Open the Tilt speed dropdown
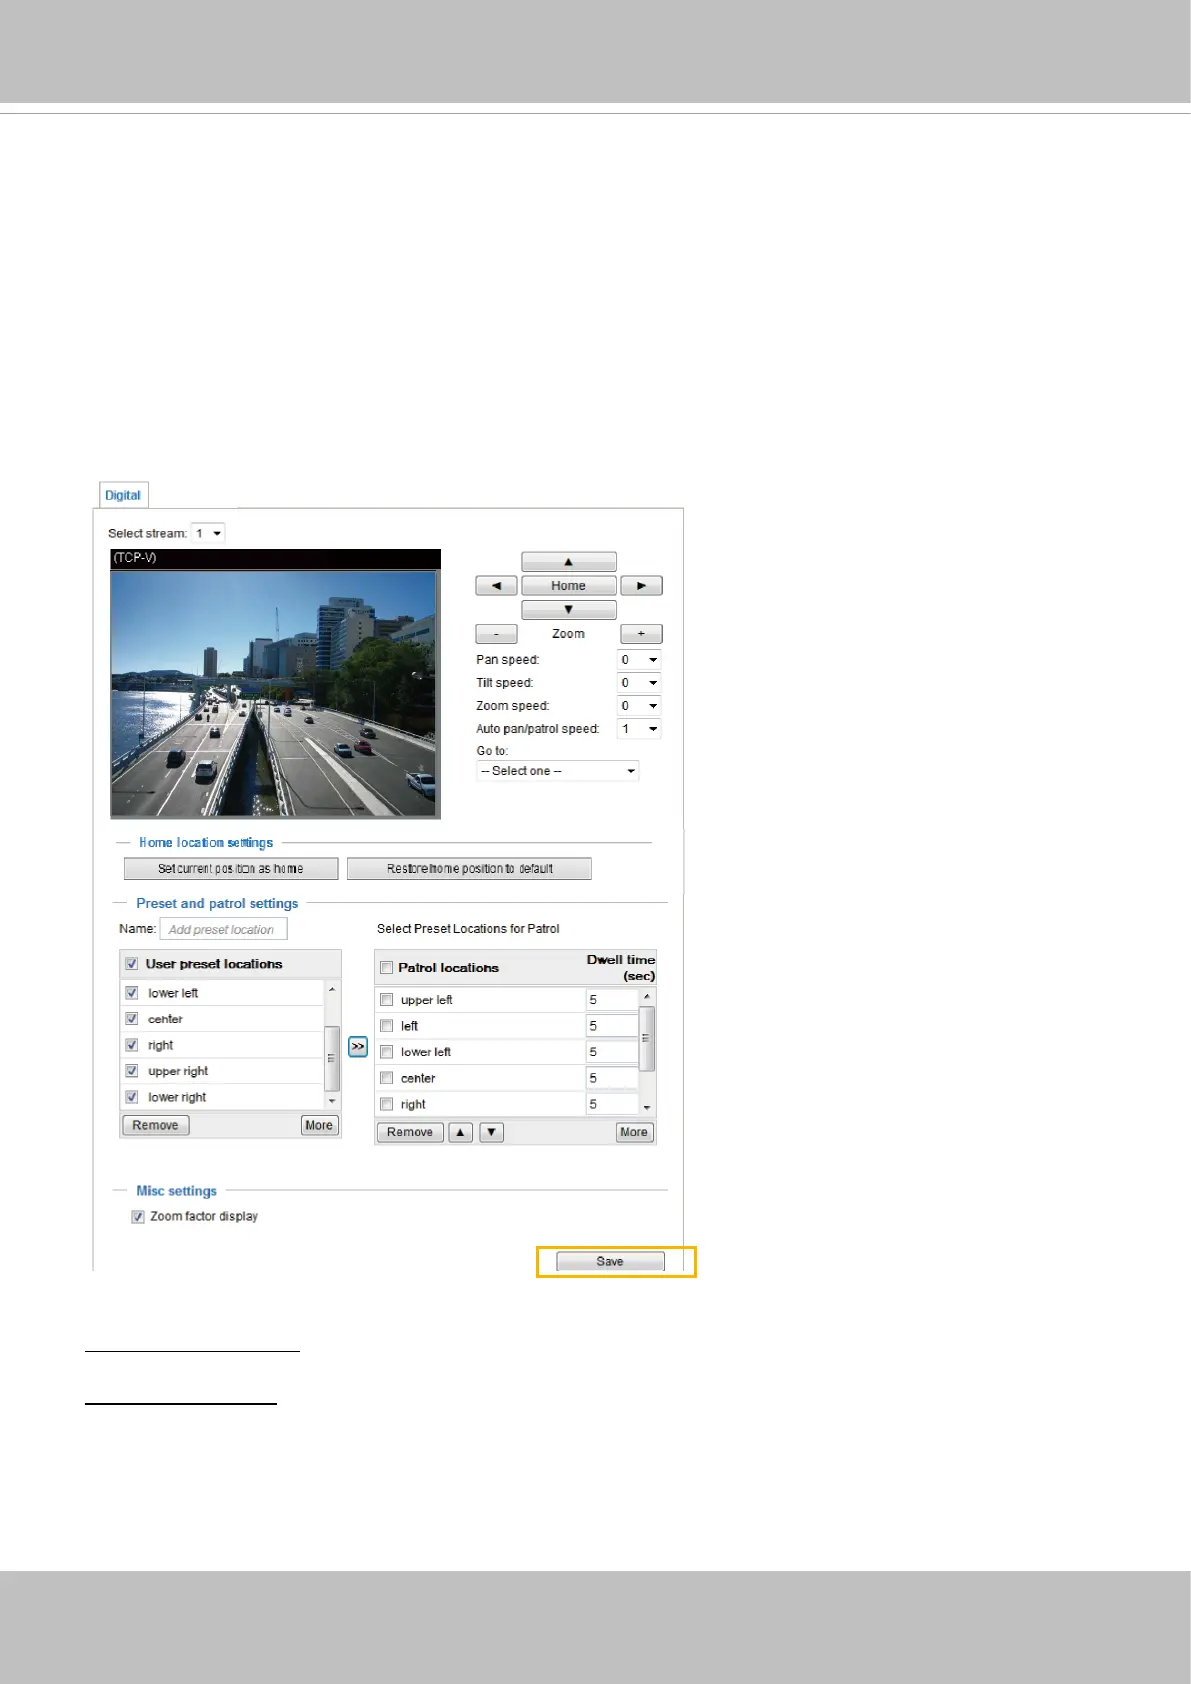This screenshot has width=1191, height=1684. coord(639,683)
